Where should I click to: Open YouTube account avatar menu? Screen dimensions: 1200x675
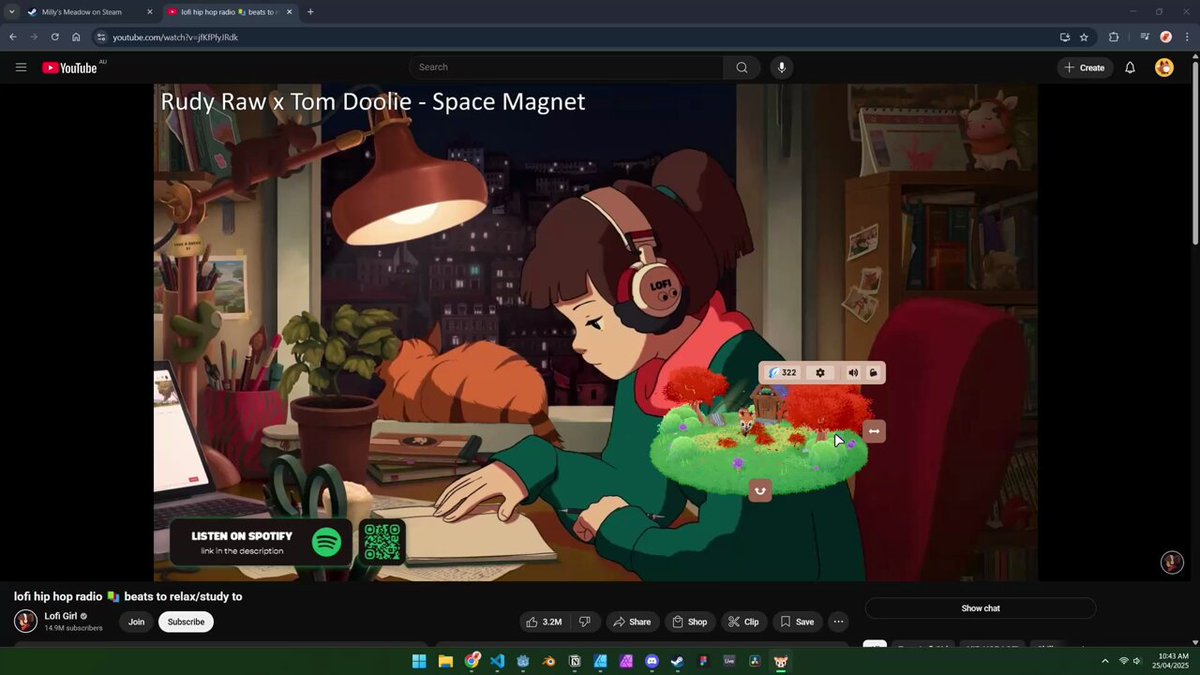coord(1164,67)
